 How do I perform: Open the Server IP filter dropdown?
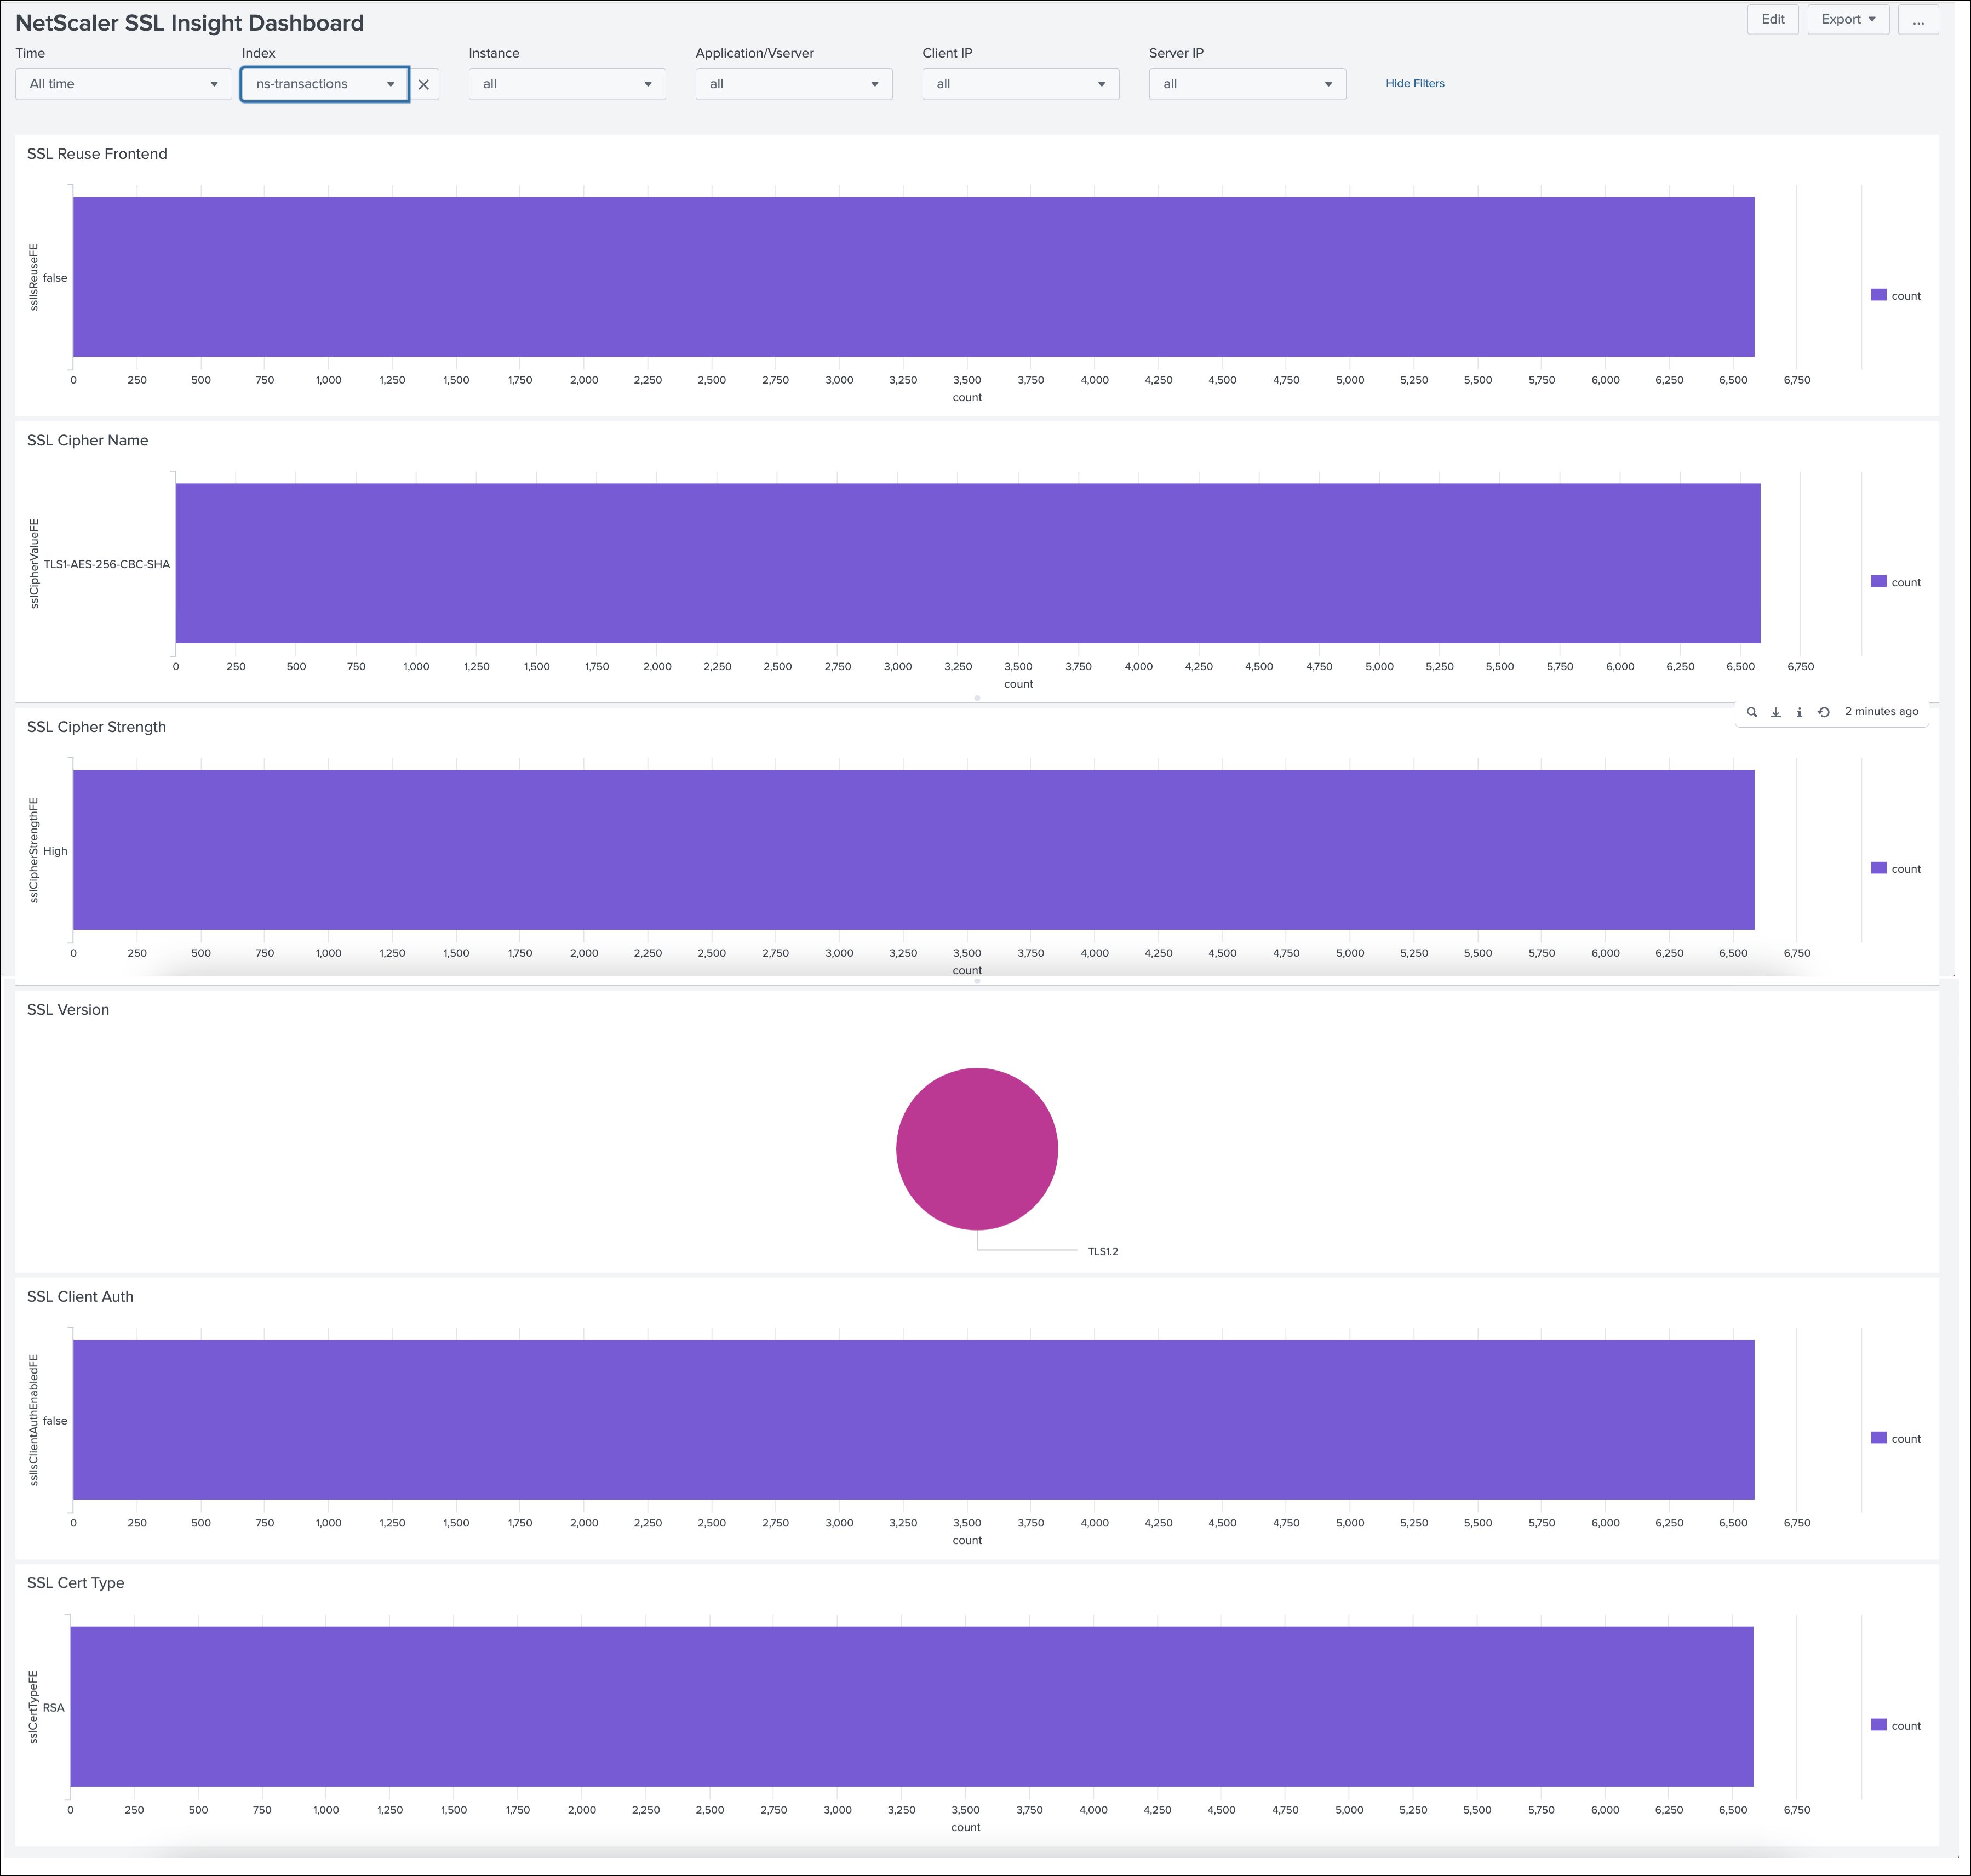pos(1247,84)
